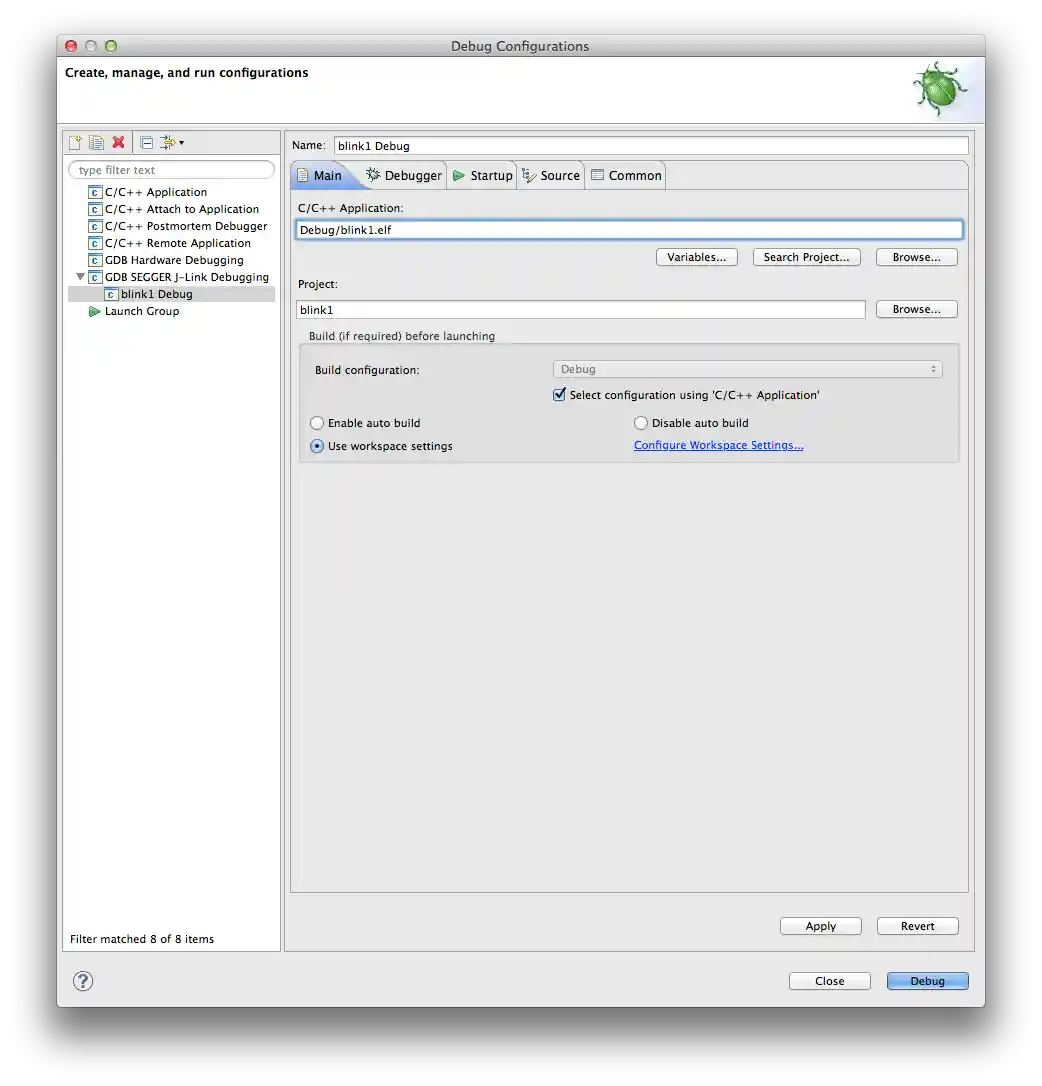
Task: Select the Disable auto build option
Action: [641, 422]
